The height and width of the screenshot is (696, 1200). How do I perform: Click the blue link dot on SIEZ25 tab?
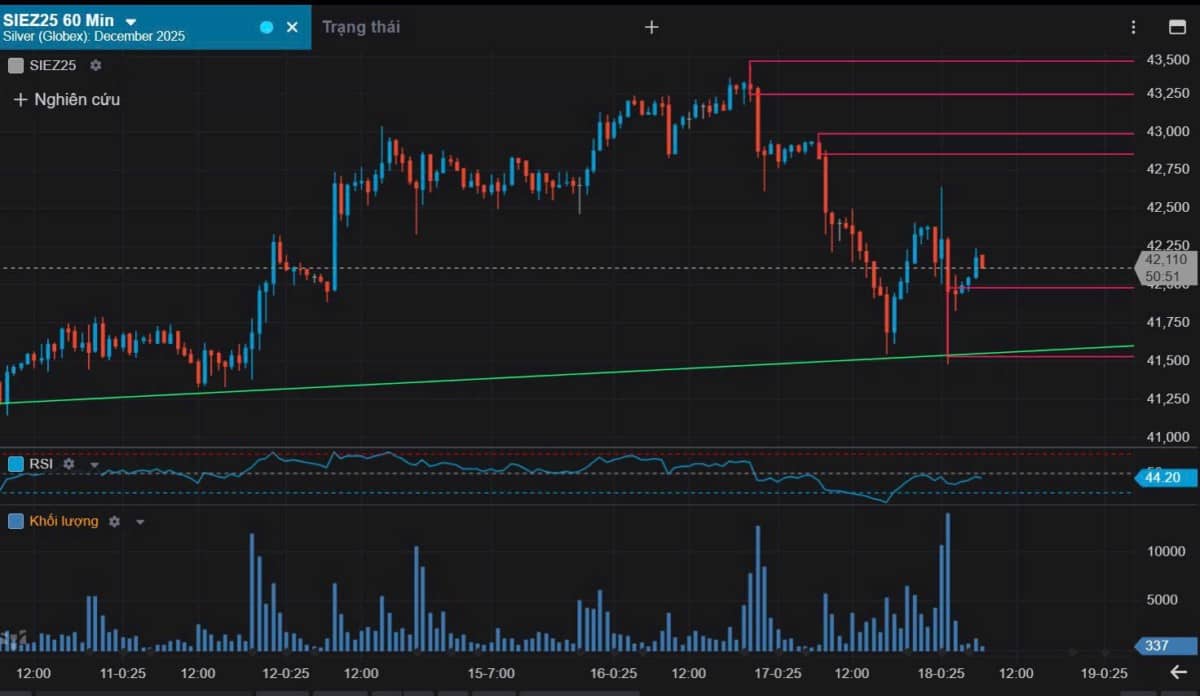click(x=266, y=27)
